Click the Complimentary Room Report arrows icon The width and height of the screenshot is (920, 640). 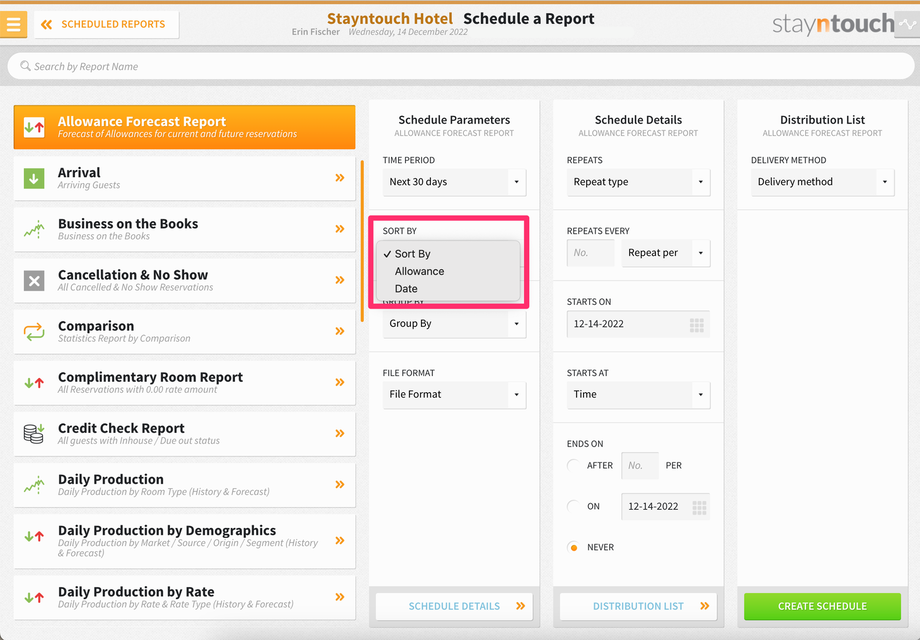pos(34,382)
